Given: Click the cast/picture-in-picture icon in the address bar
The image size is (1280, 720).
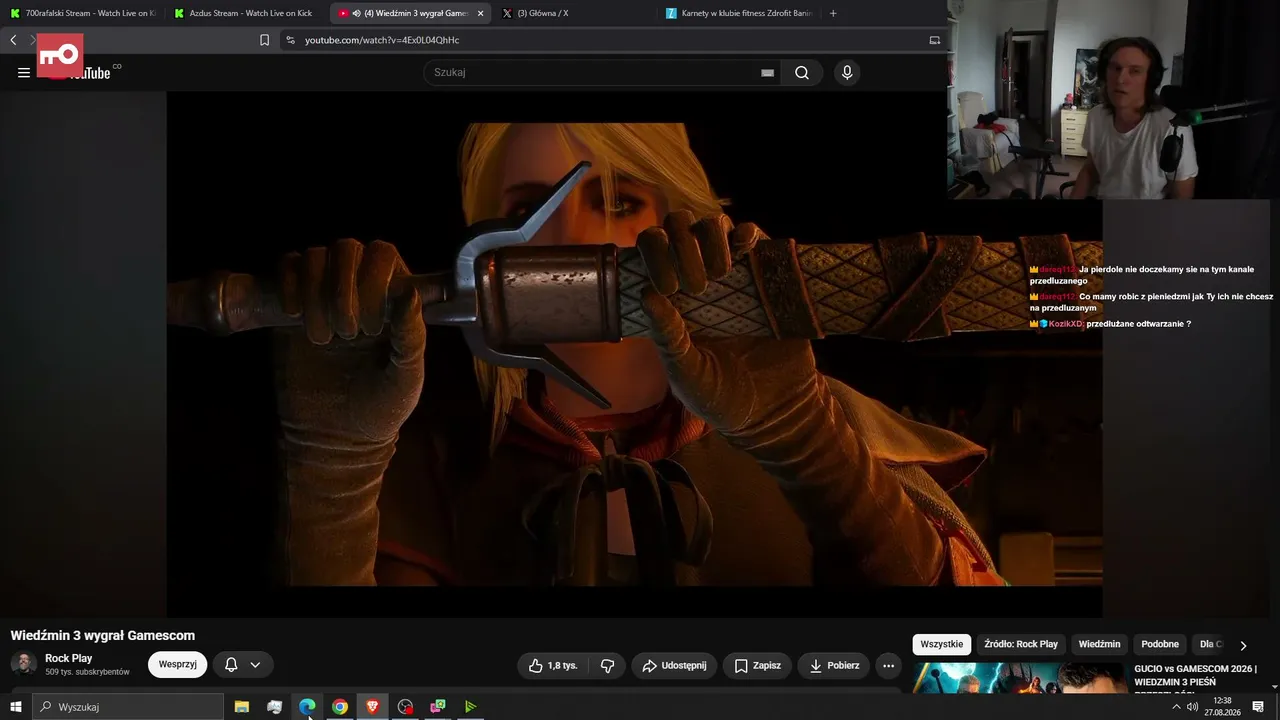Looking at the screenshot, I should click(935, 40).
